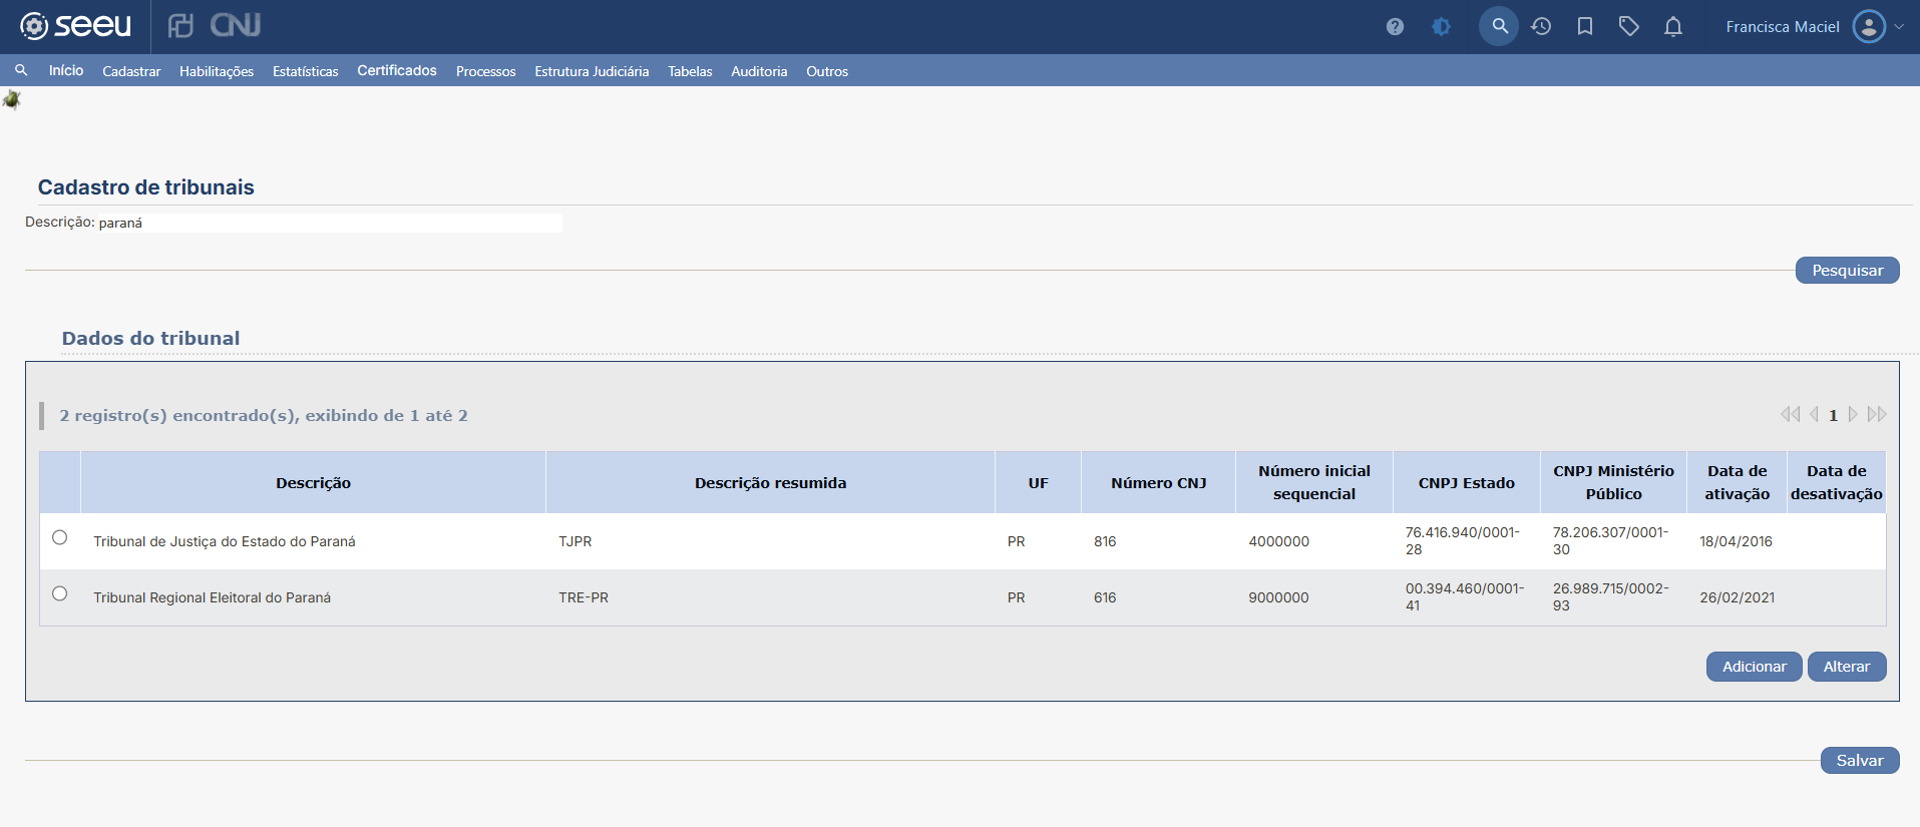Click the UF column header
The width and height of the screenshot is (1920, 827).
pyautogui.click(x=1038, y=482)
